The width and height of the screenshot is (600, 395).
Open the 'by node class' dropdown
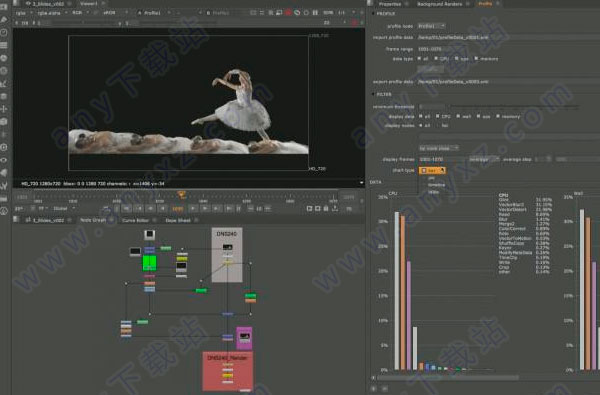pyautogui.click(x=439, y=148)
